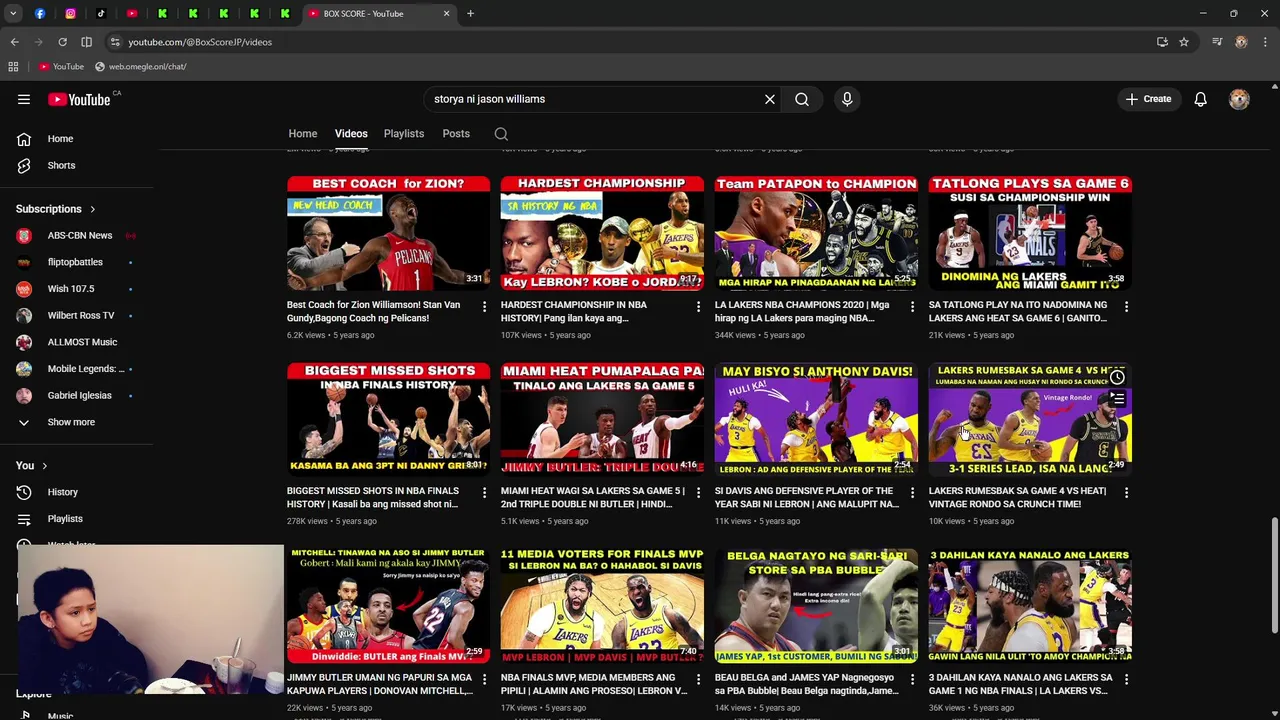Open options for BIGGEST MISSED SHOTS video
Image resolution: width=1280 pixels, height=720 pixels.
tap(484, 492)
